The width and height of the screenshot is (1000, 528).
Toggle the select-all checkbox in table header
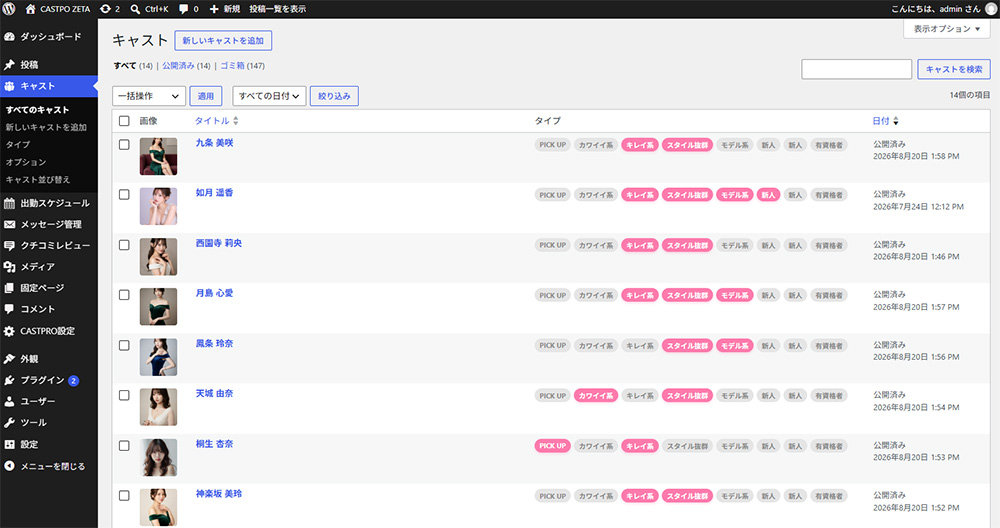(x=124, y=121)
